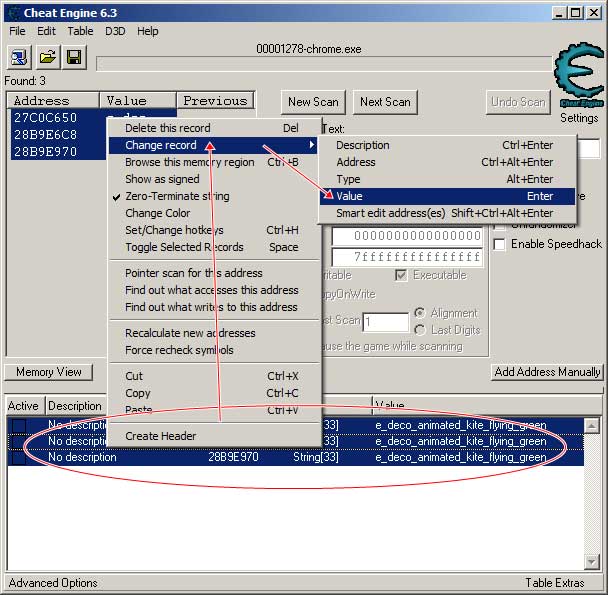608x595 pixels.
Task: Click the Last Scan alignment value field
Action: 385,322
